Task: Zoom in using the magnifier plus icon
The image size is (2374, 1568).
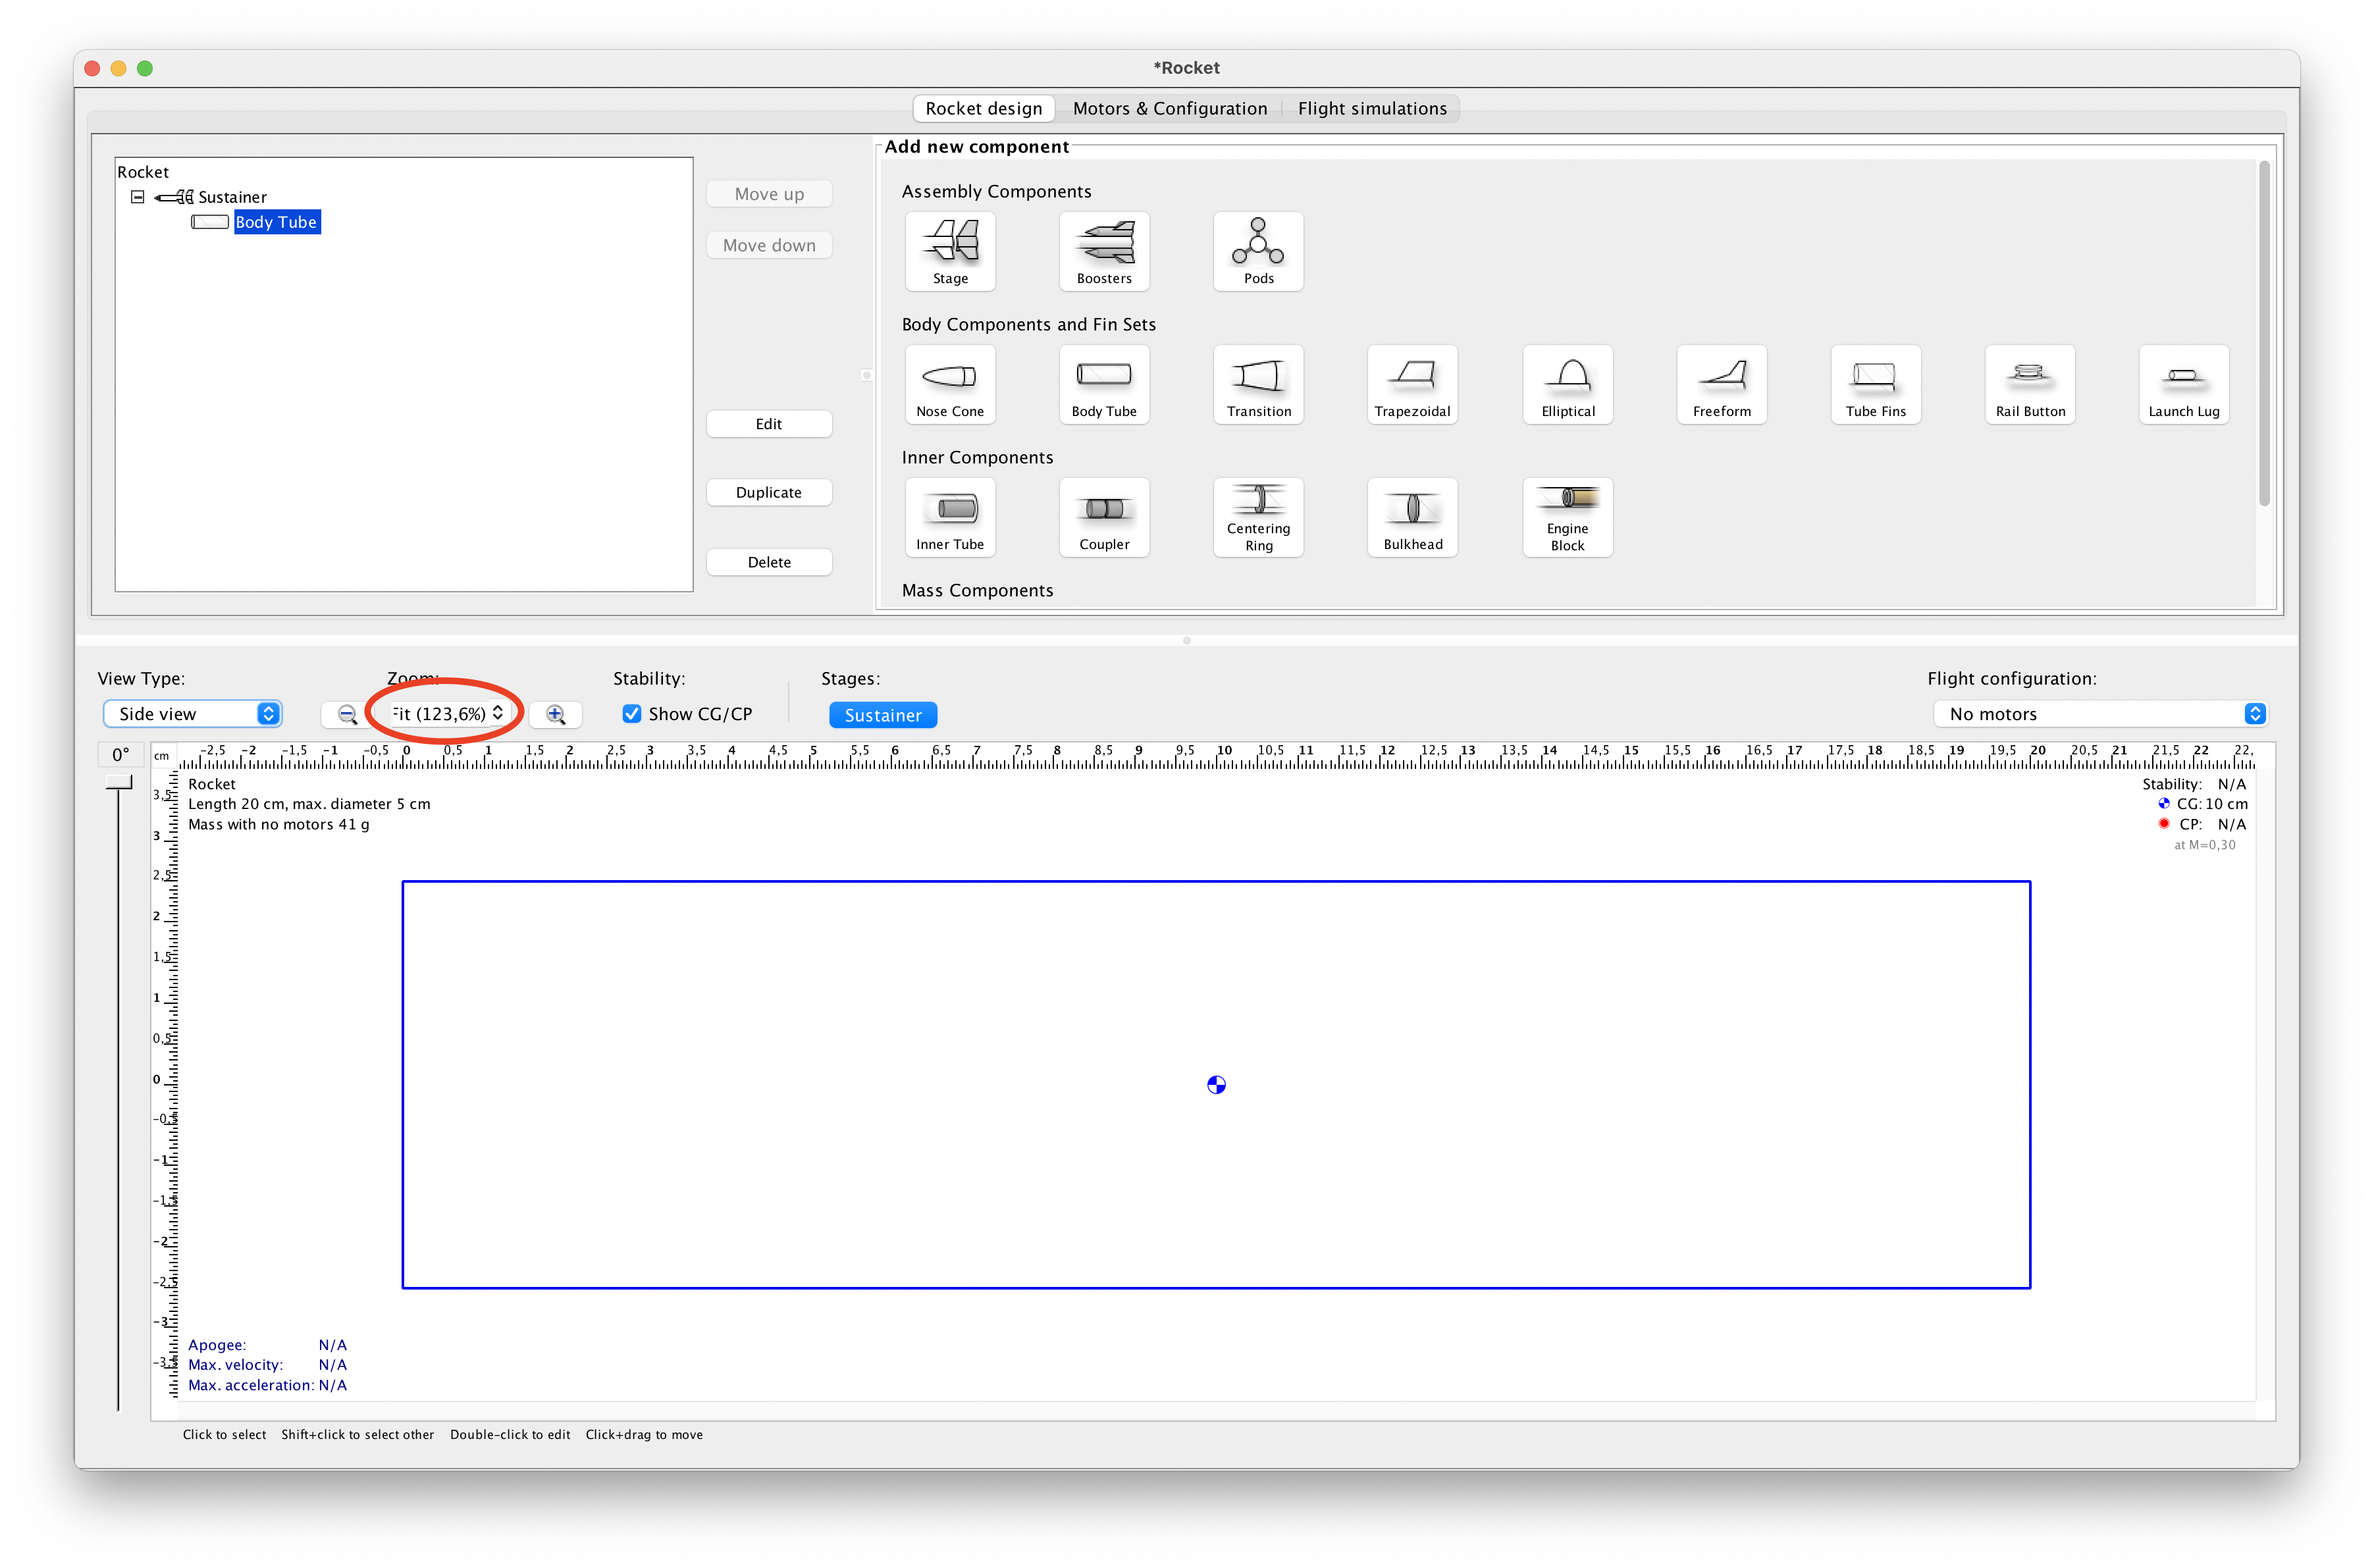Action: [556, 714]
